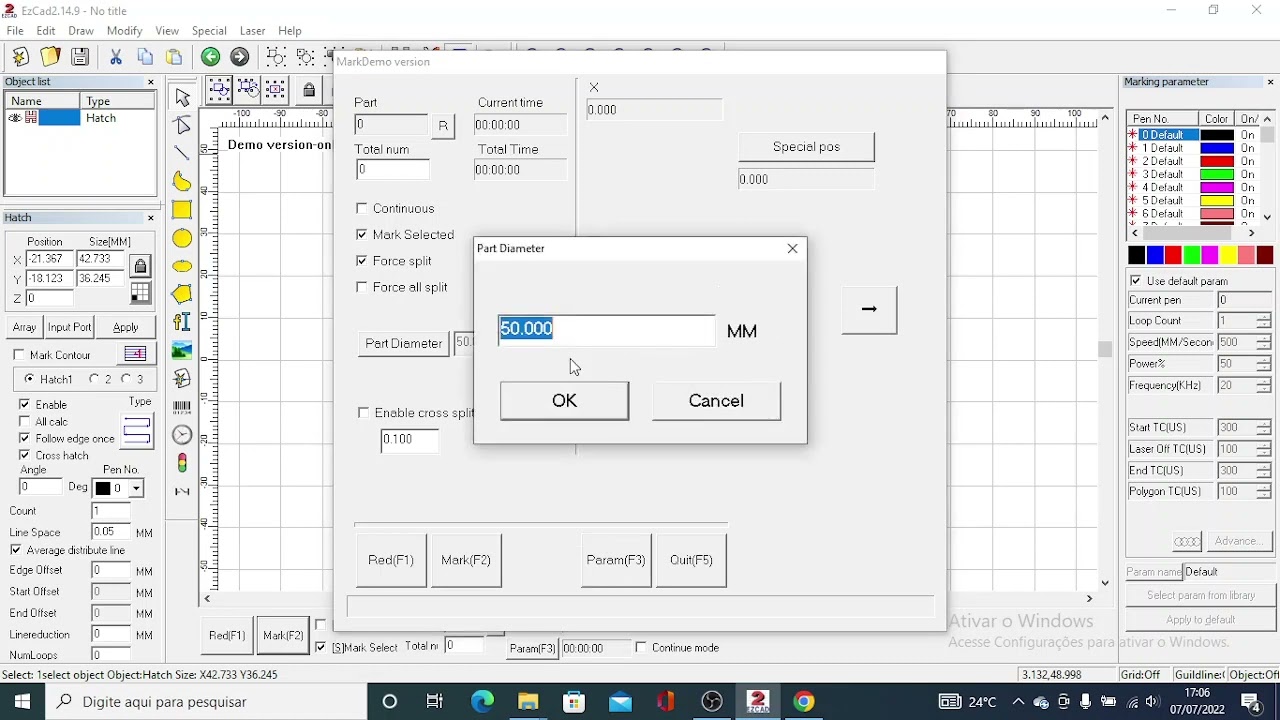Screen dimensions: 1280x720
Task: Insert a delay timer clock tool
Action: pos(182,435)
